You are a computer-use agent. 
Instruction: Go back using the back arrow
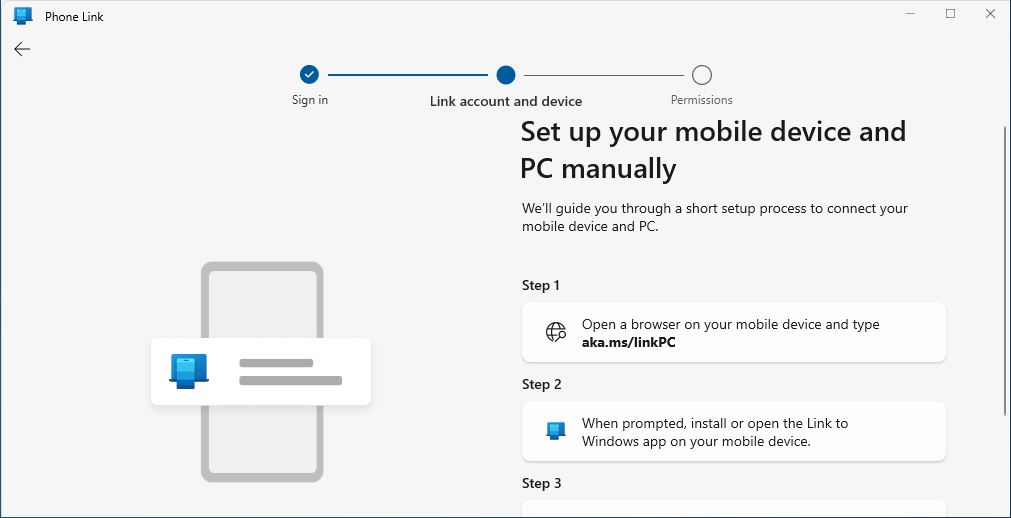pos(22,49)
